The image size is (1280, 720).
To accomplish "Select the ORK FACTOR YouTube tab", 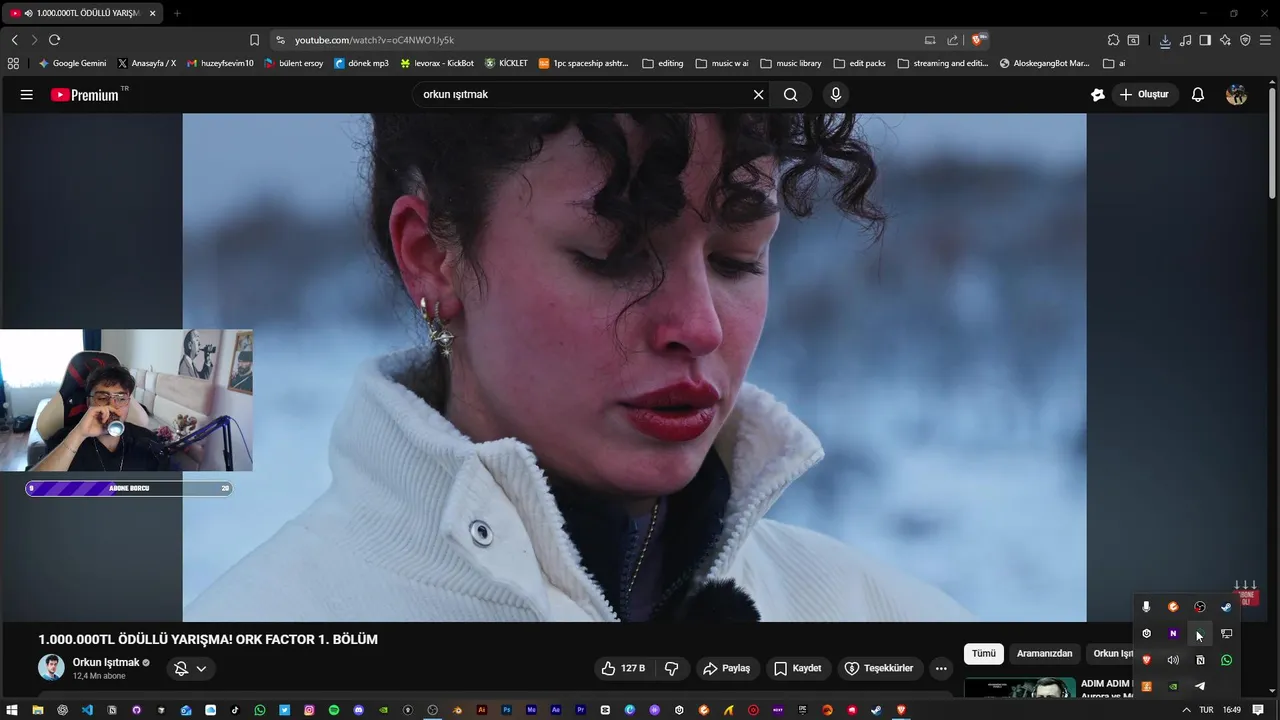I will point(80,13).
